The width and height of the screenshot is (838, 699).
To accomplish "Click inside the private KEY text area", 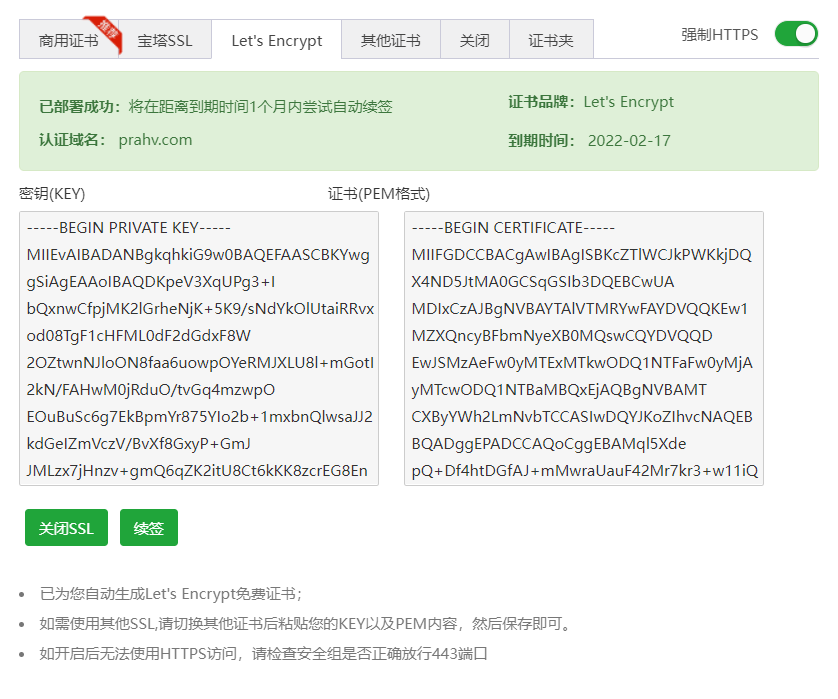I will tap(199, 348).
